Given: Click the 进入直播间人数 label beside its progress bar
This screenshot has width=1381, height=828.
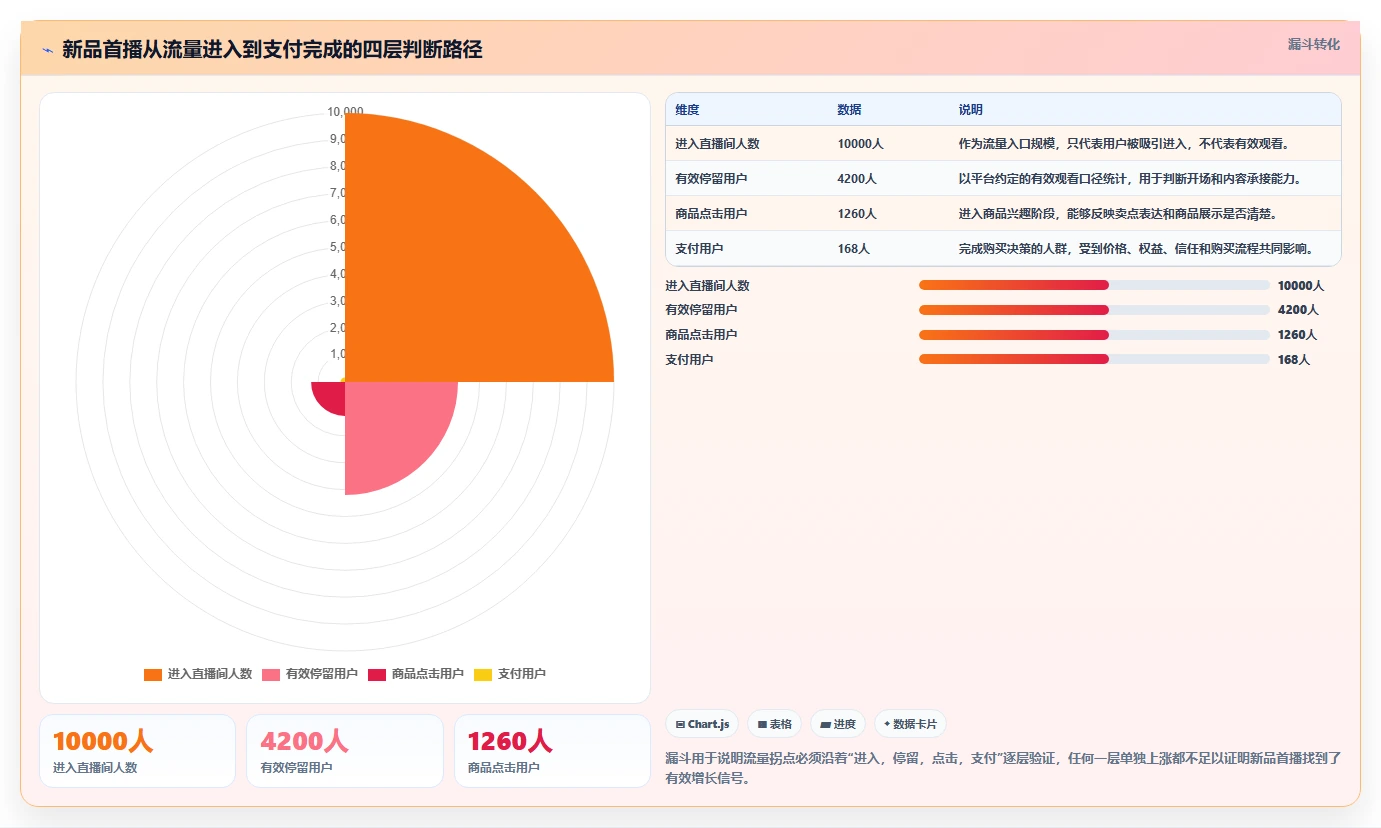Looking at the screenshot, I should pyautogui.click(x=707, y=286).
